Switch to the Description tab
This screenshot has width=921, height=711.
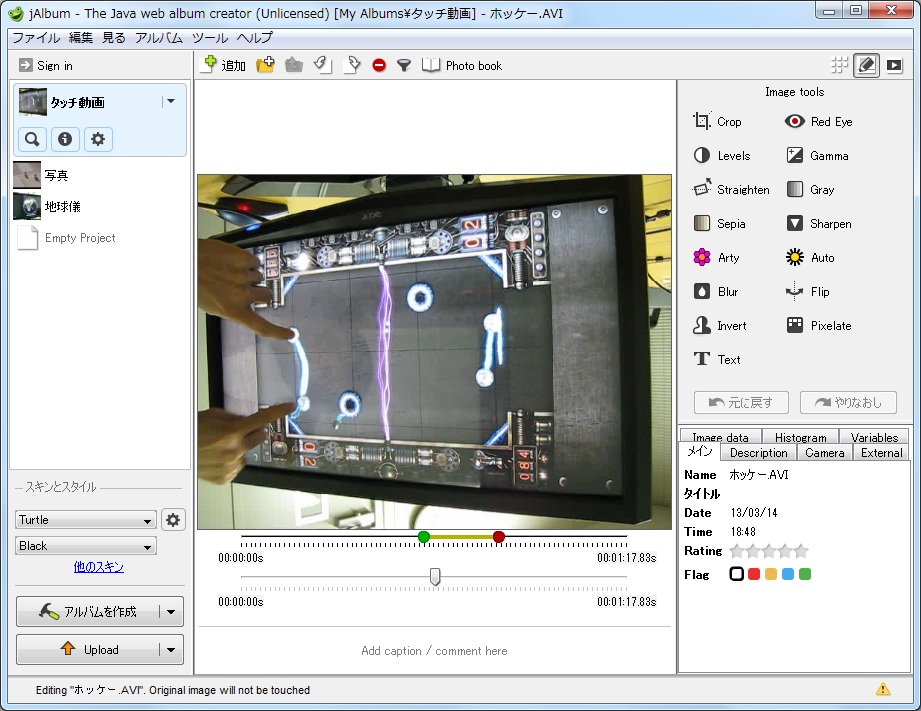point(758,452)
